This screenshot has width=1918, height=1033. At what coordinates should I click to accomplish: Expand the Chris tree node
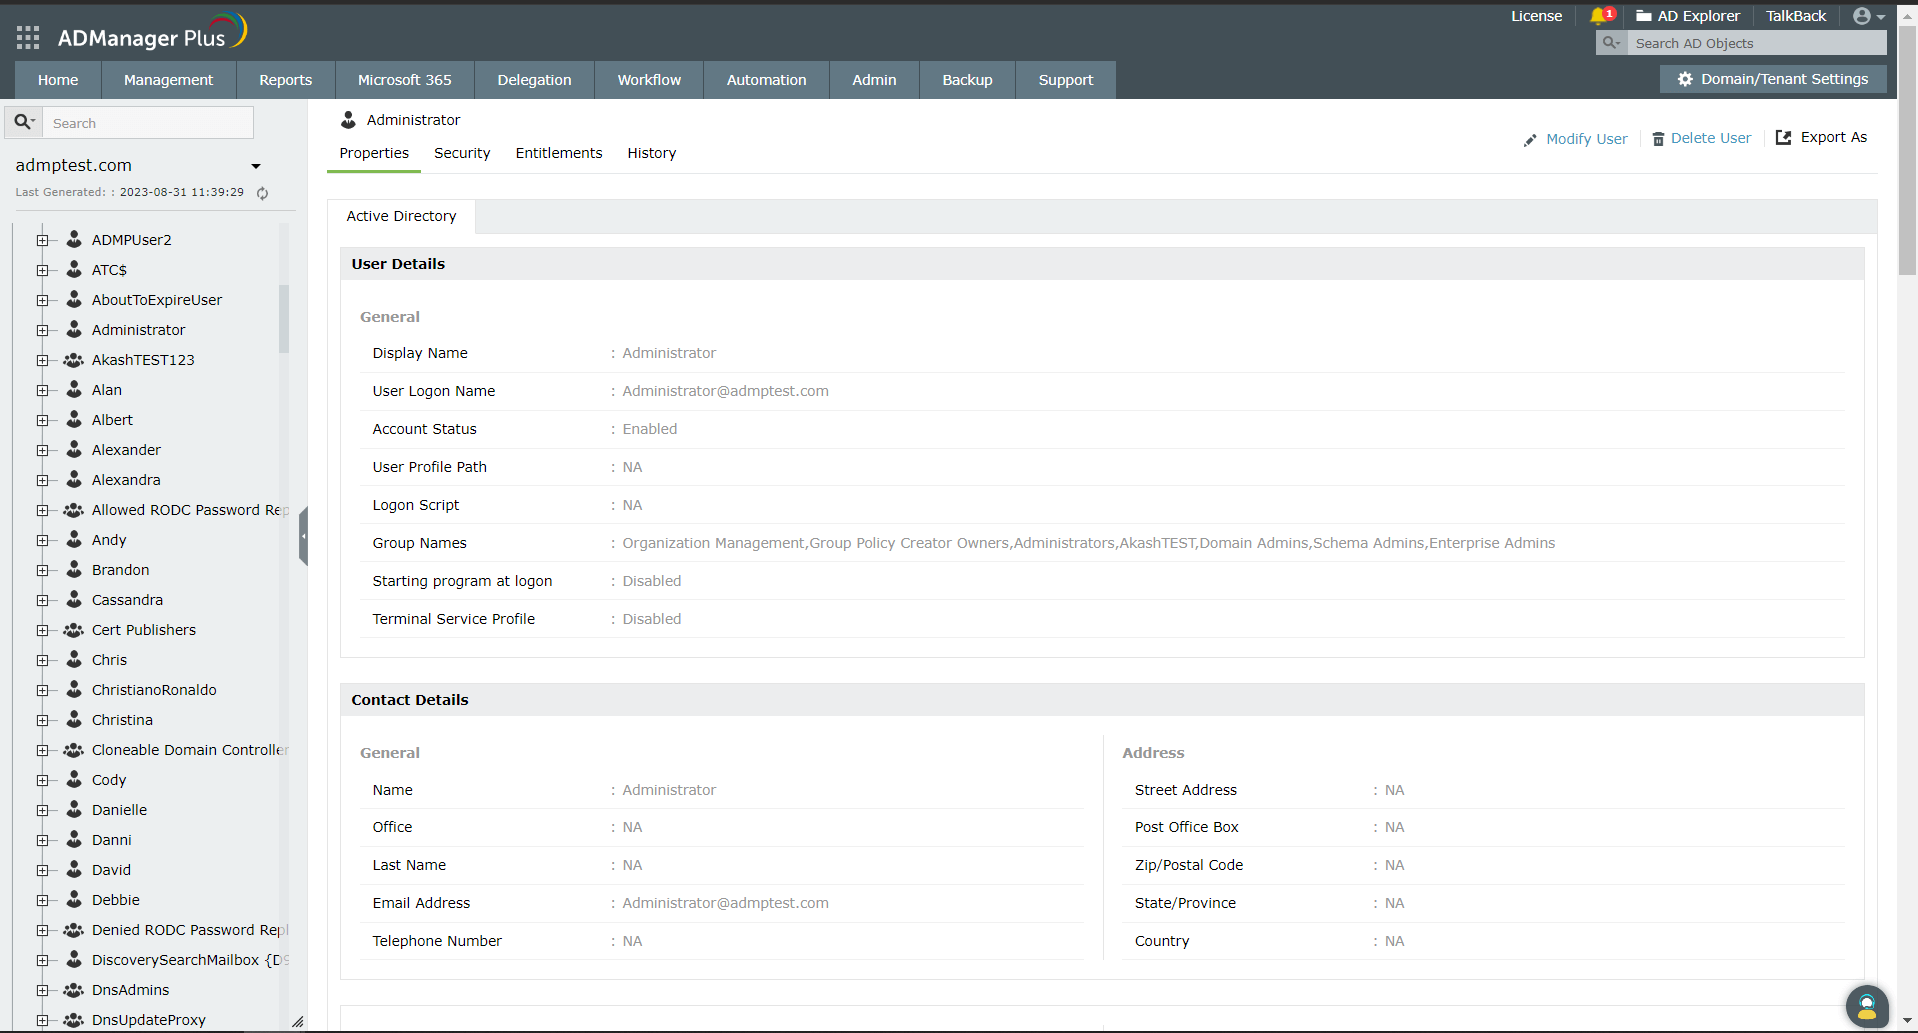(42, 660)
